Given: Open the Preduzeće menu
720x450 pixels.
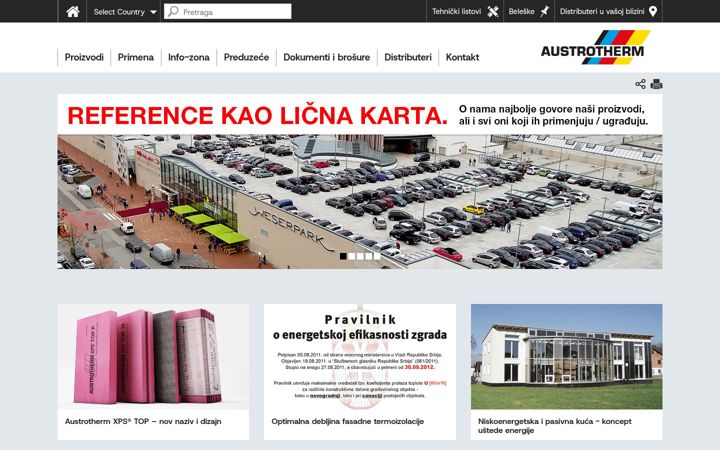Looking at the screenshot, I should (246, 57).
